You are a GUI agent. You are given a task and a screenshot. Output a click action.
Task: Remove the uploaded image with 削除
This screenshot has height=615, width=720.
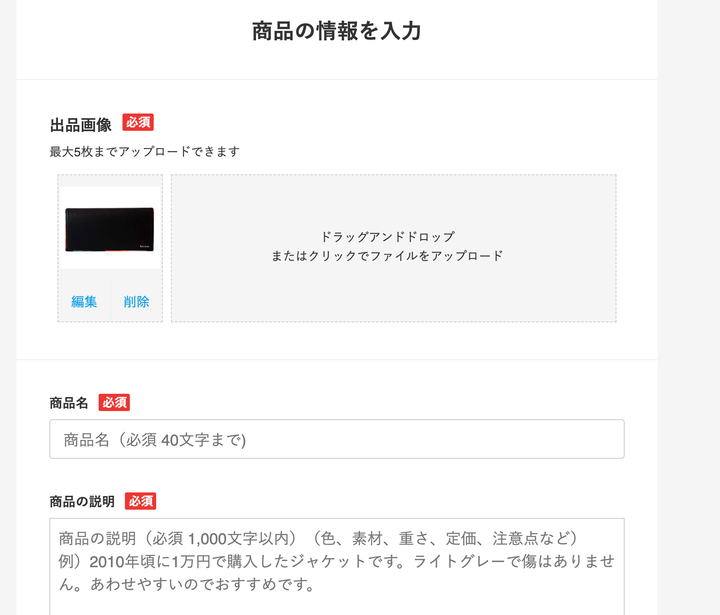pos(136,302)
